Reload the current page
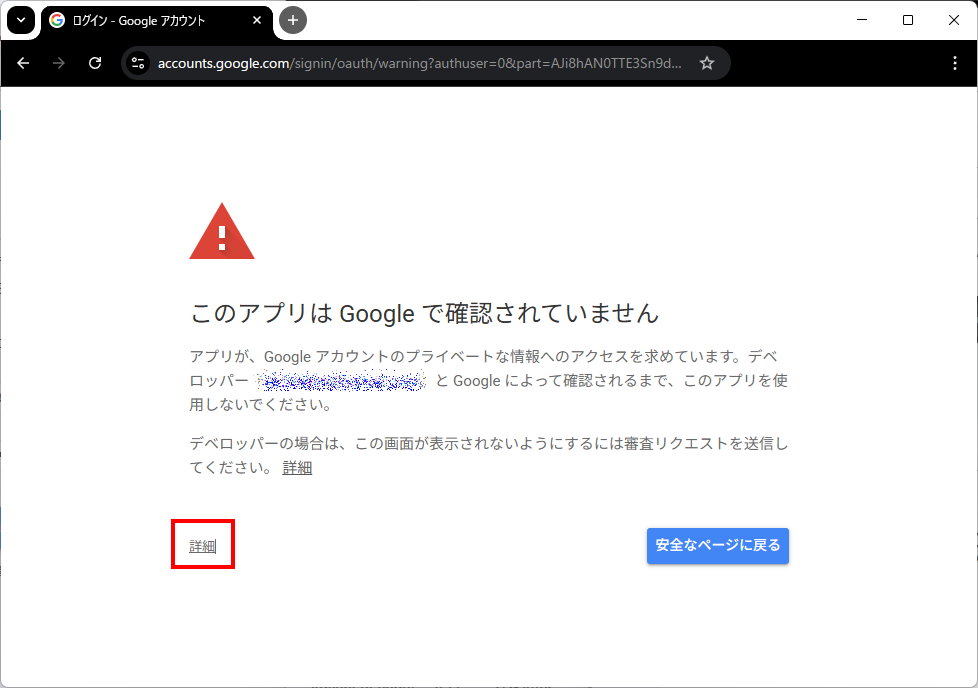This screenshot has width=978, height=688. [95, 63]
